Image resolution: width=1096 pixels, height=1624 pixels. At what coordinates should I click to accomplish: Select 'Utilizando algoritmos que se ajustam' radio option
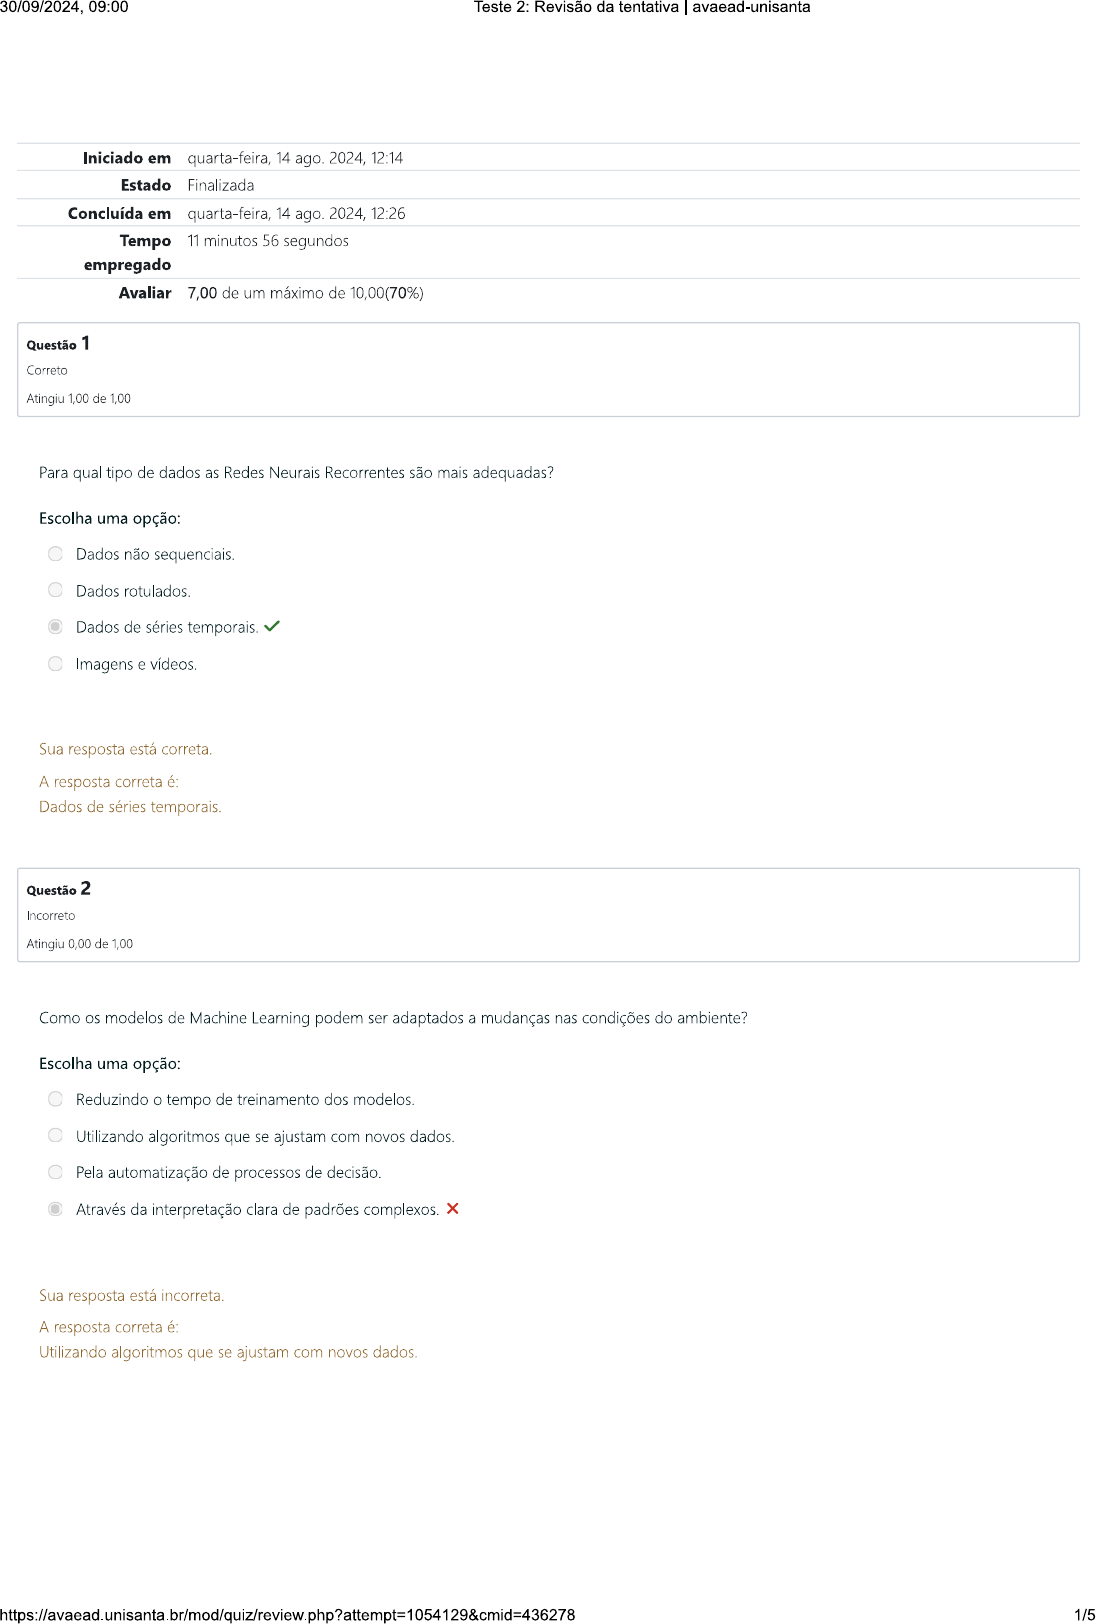pos(56,1136)
